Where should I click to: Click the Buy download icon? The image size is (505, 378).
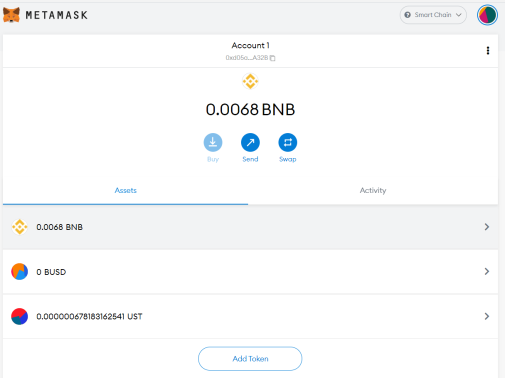(213, 142)
